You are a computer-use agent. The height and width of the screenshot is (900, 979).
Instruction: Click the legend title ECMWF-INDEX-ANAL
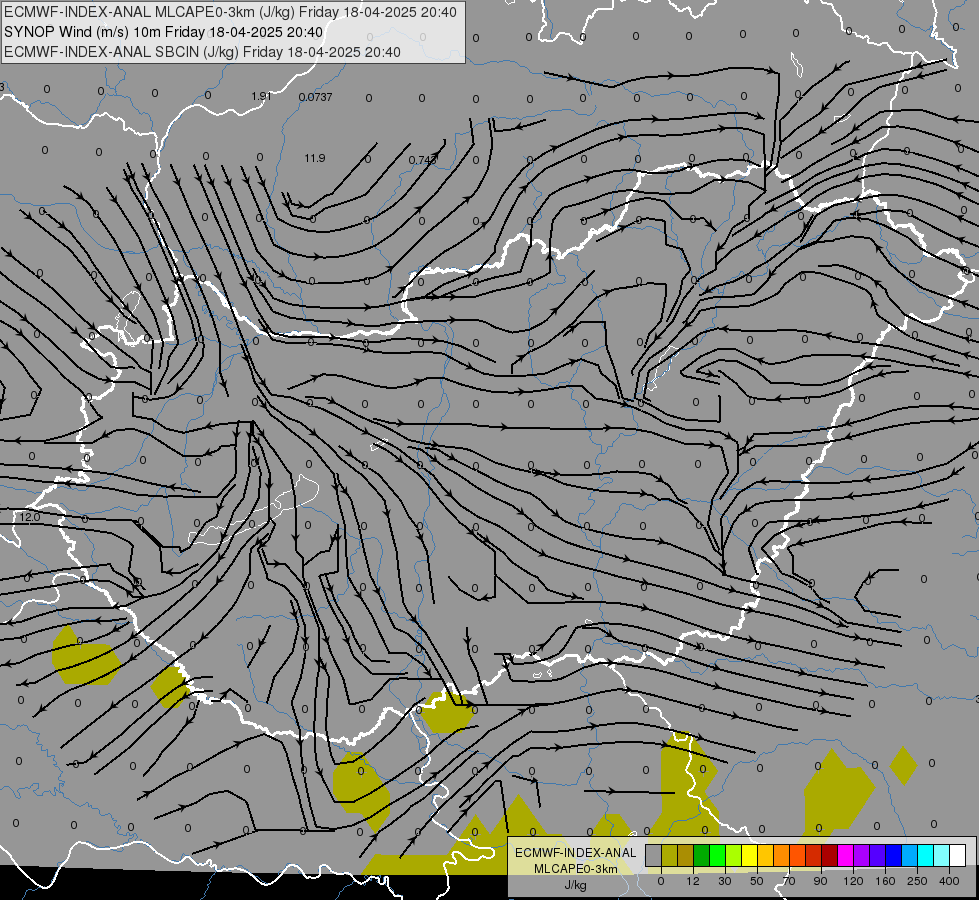[576, 853]
